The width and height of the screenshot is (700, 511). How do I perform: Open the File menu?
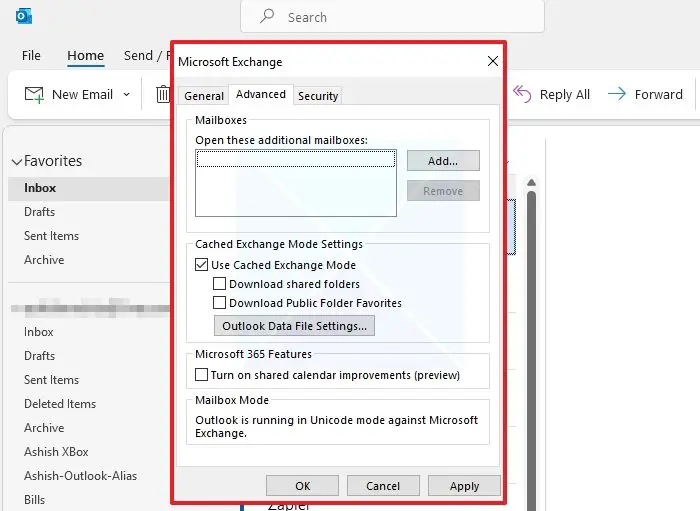point(31,55)
